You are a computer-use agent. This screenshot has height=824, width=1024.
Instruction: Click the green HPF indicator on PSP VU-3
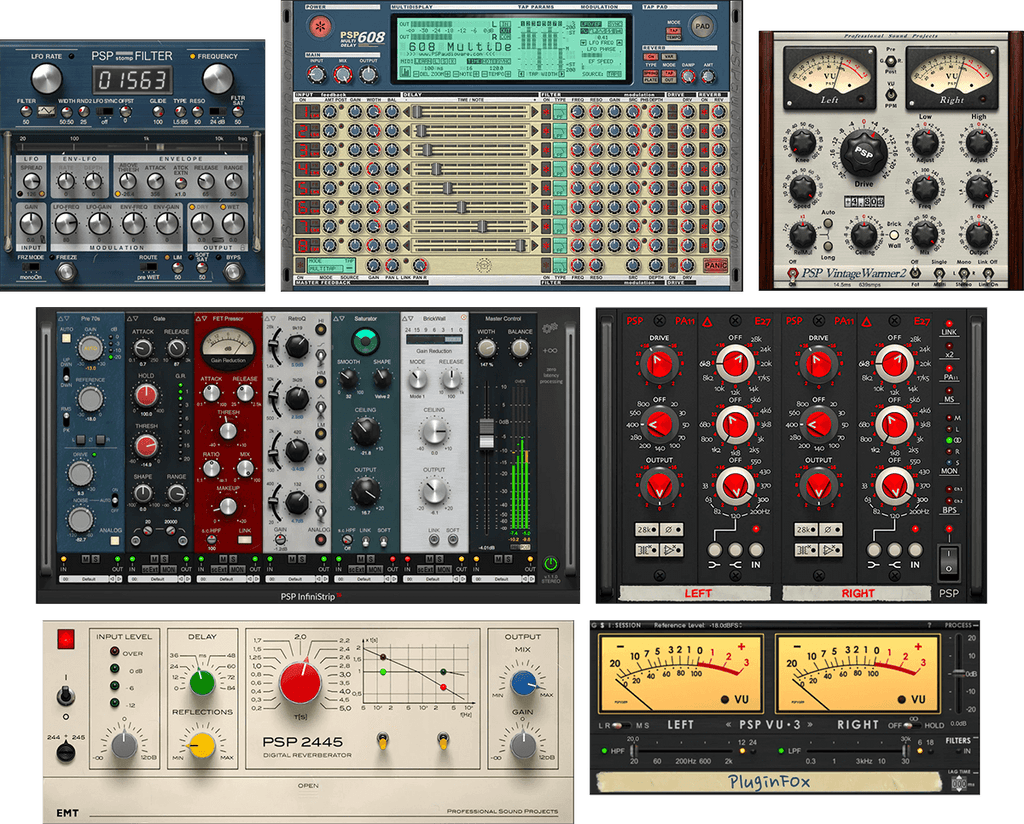604,751
